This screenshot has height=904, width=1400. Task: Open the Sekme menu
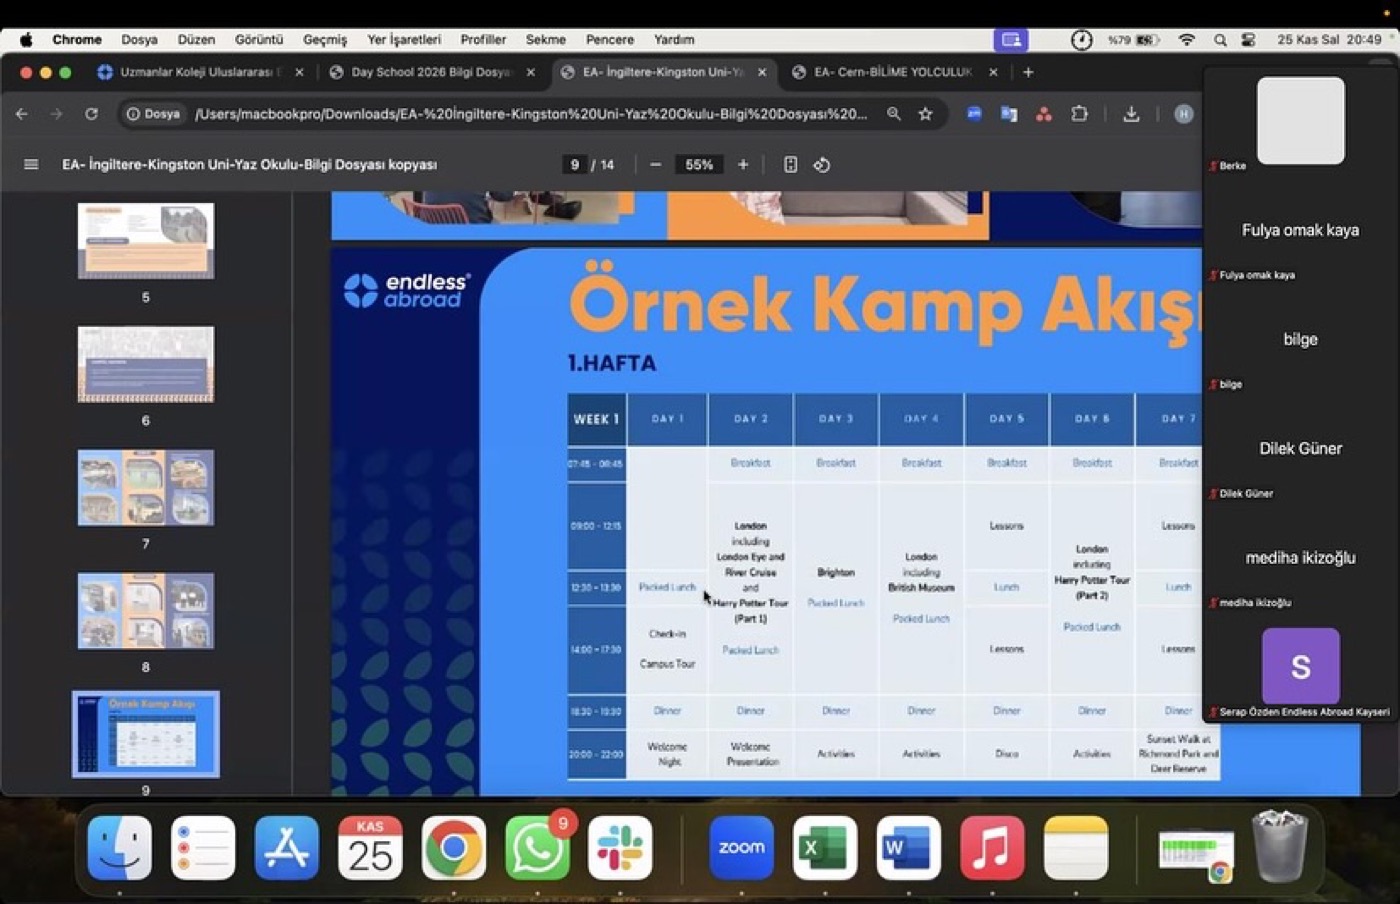tap(546, 40)
